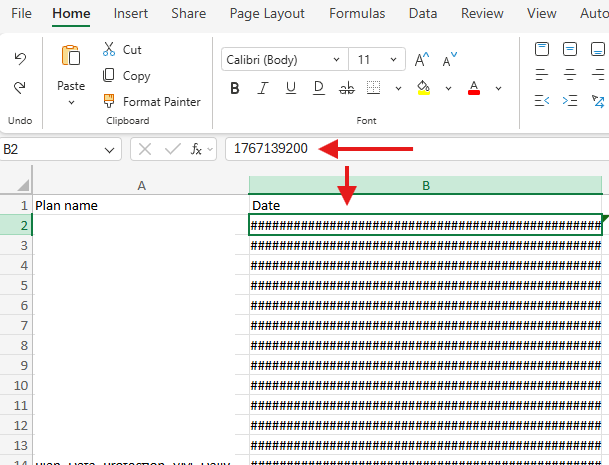The height and width of the screenshot is (465, 609).
Task: Toggle underline formatting
Action: (290, 88)
